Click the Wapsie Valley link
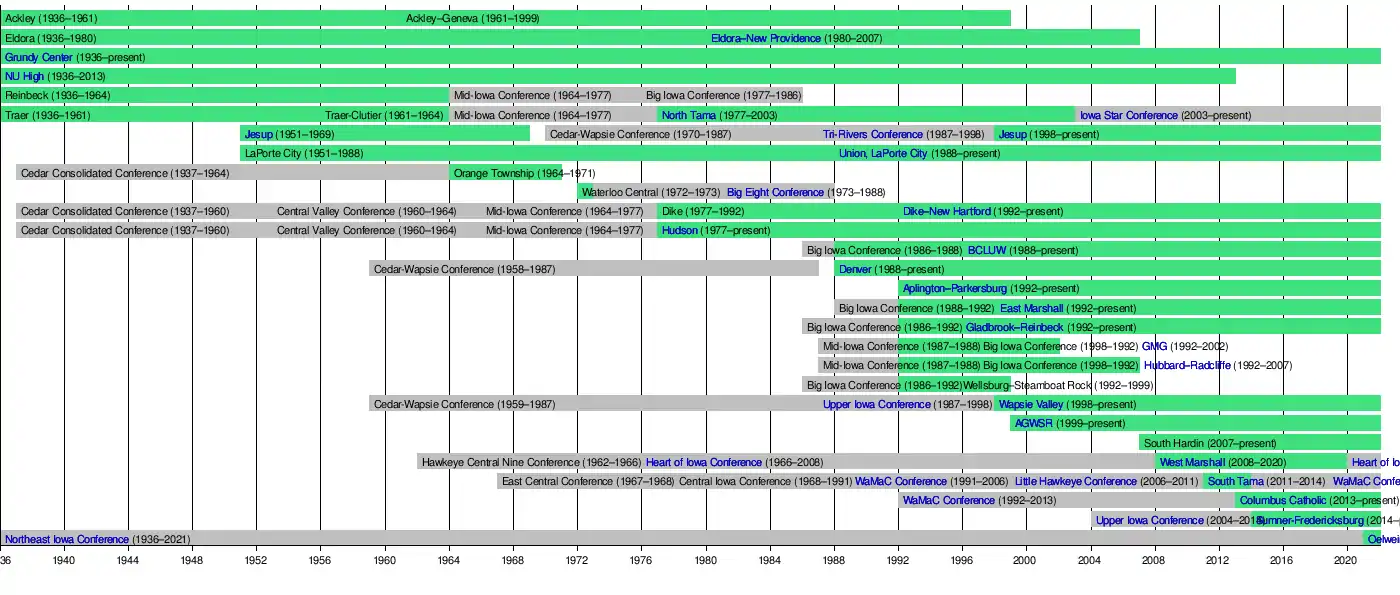This screenshot has width=1400, height=595. [x=1030, y=404]
